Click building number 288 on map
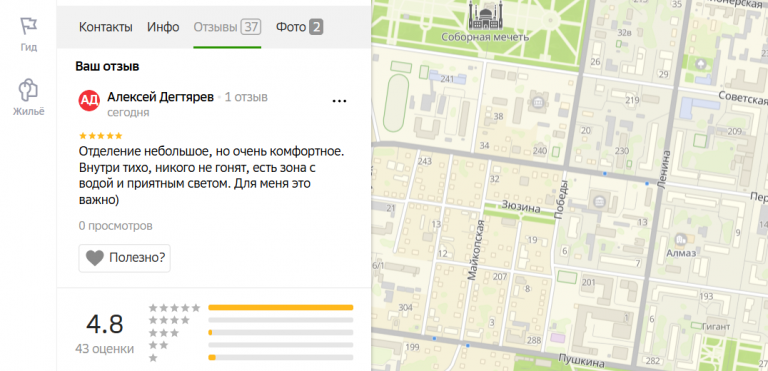This screenshot has height=371, width=768. tap(534, 340)
